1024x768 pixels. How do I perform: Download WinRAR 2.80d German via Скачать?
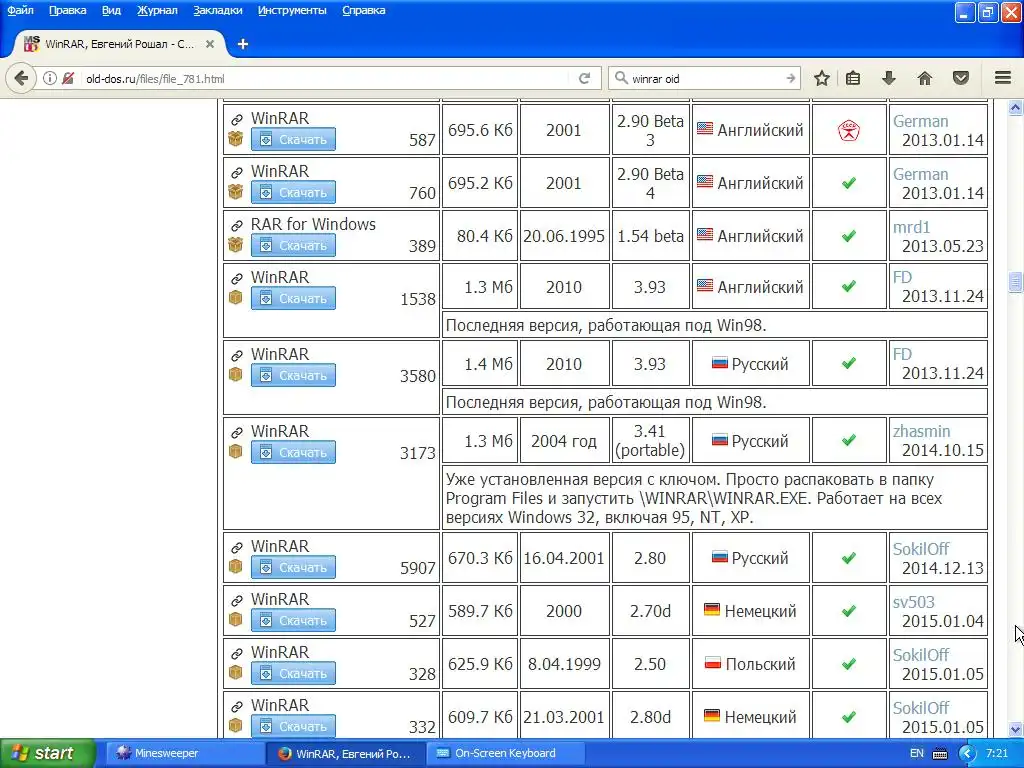(293, 726)
